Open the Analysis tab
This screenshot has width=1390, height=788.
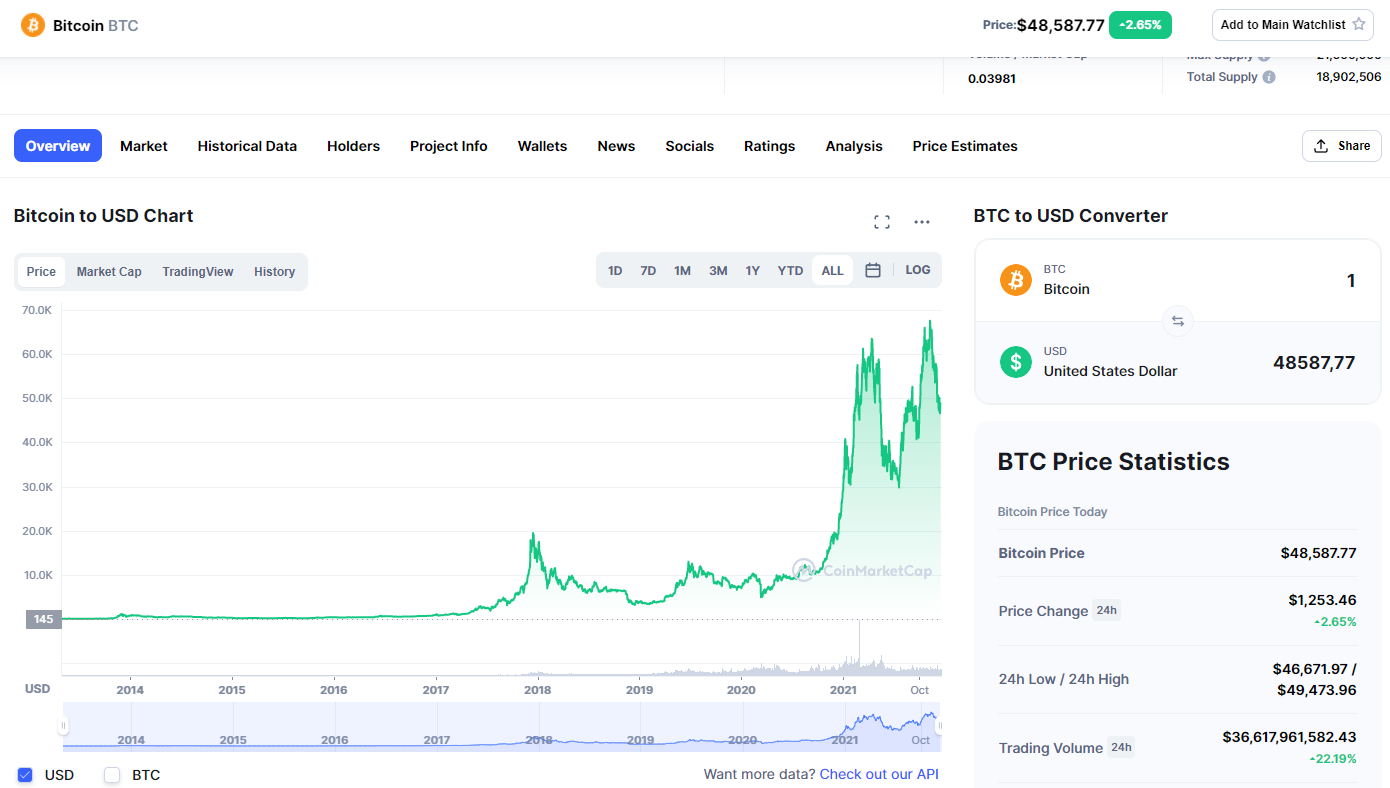[854, 146]
